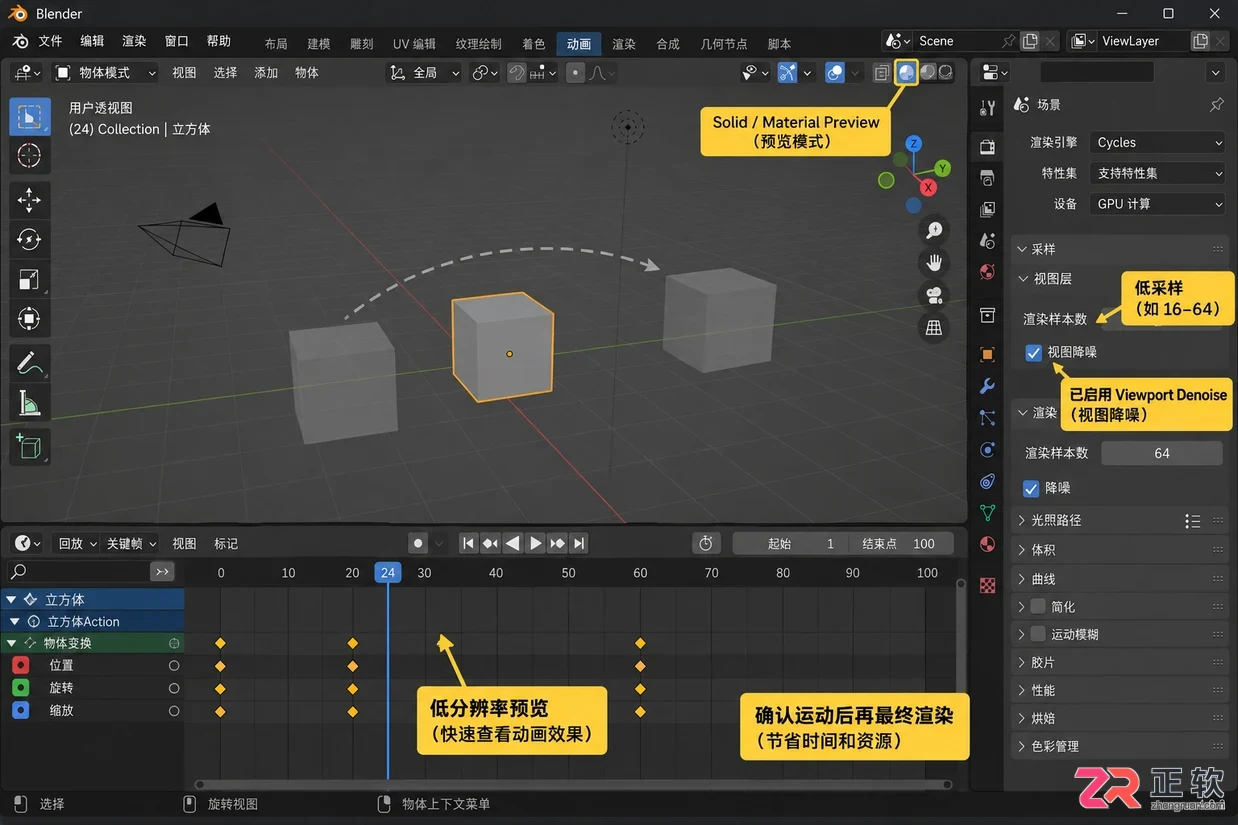The width and height of the screenshot is (1238, 825).
Task: Open the 特性集 dropdown
Action: click(x=1157, y=173)
